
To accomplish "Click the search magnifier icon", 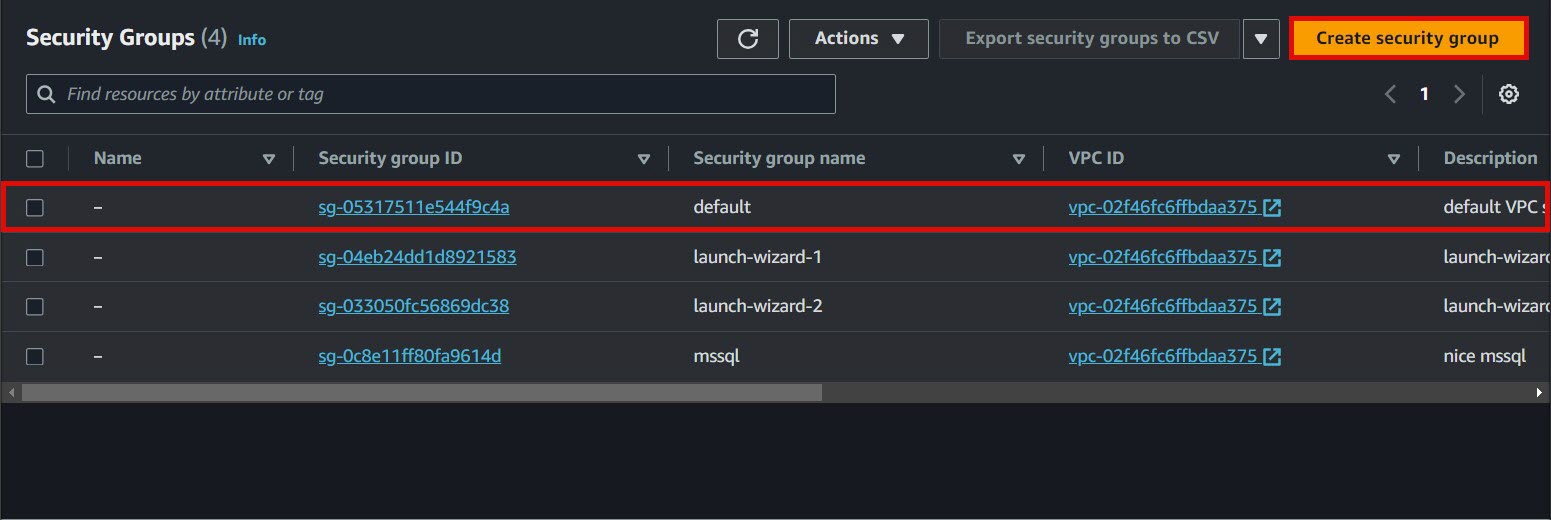I will [x=45, y=94].
